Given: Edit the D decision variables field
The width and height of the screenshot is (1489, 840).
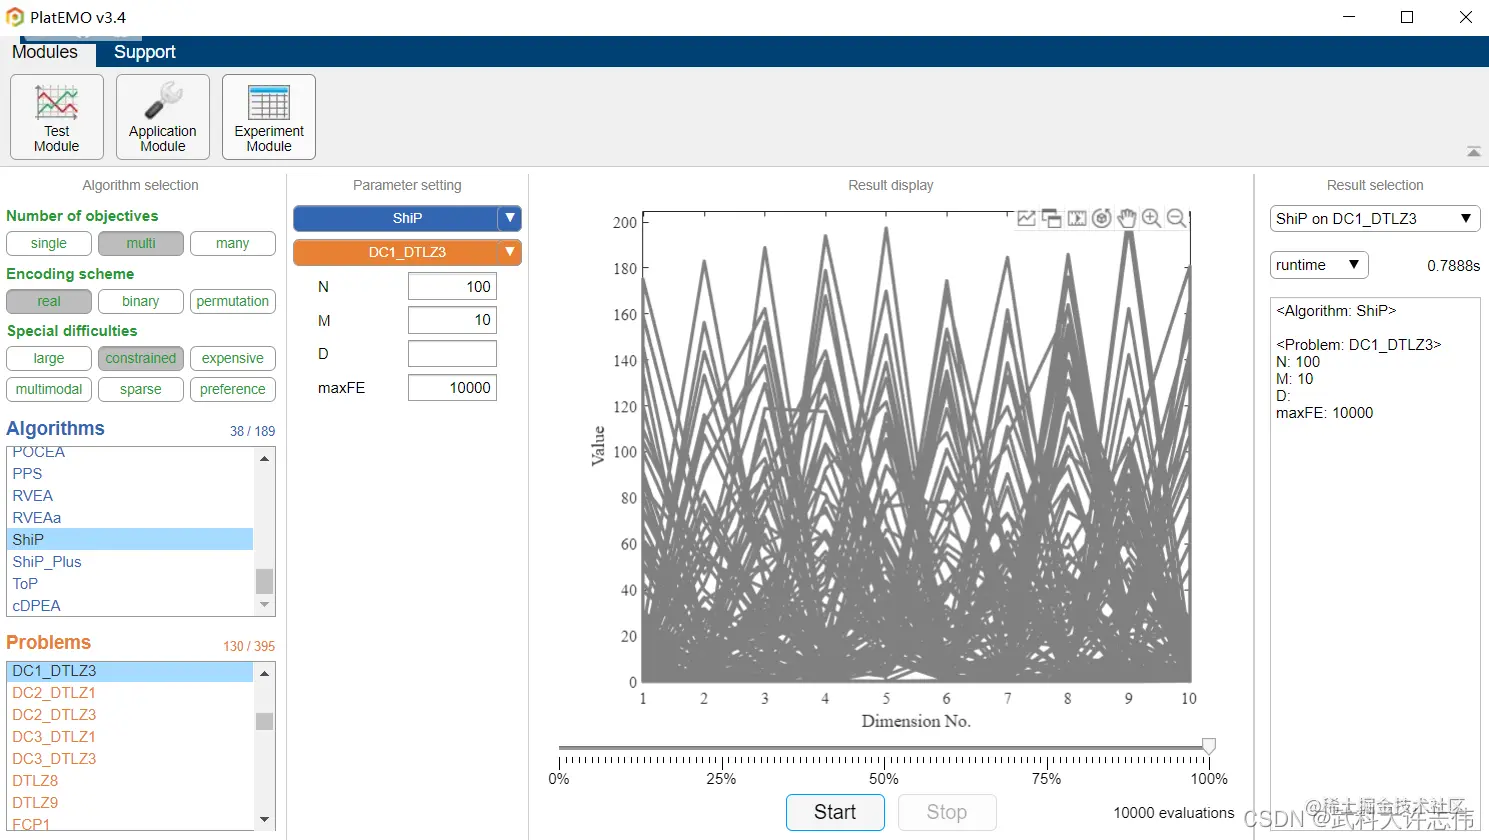Looking at the screenshot, I should coord(452,354).
